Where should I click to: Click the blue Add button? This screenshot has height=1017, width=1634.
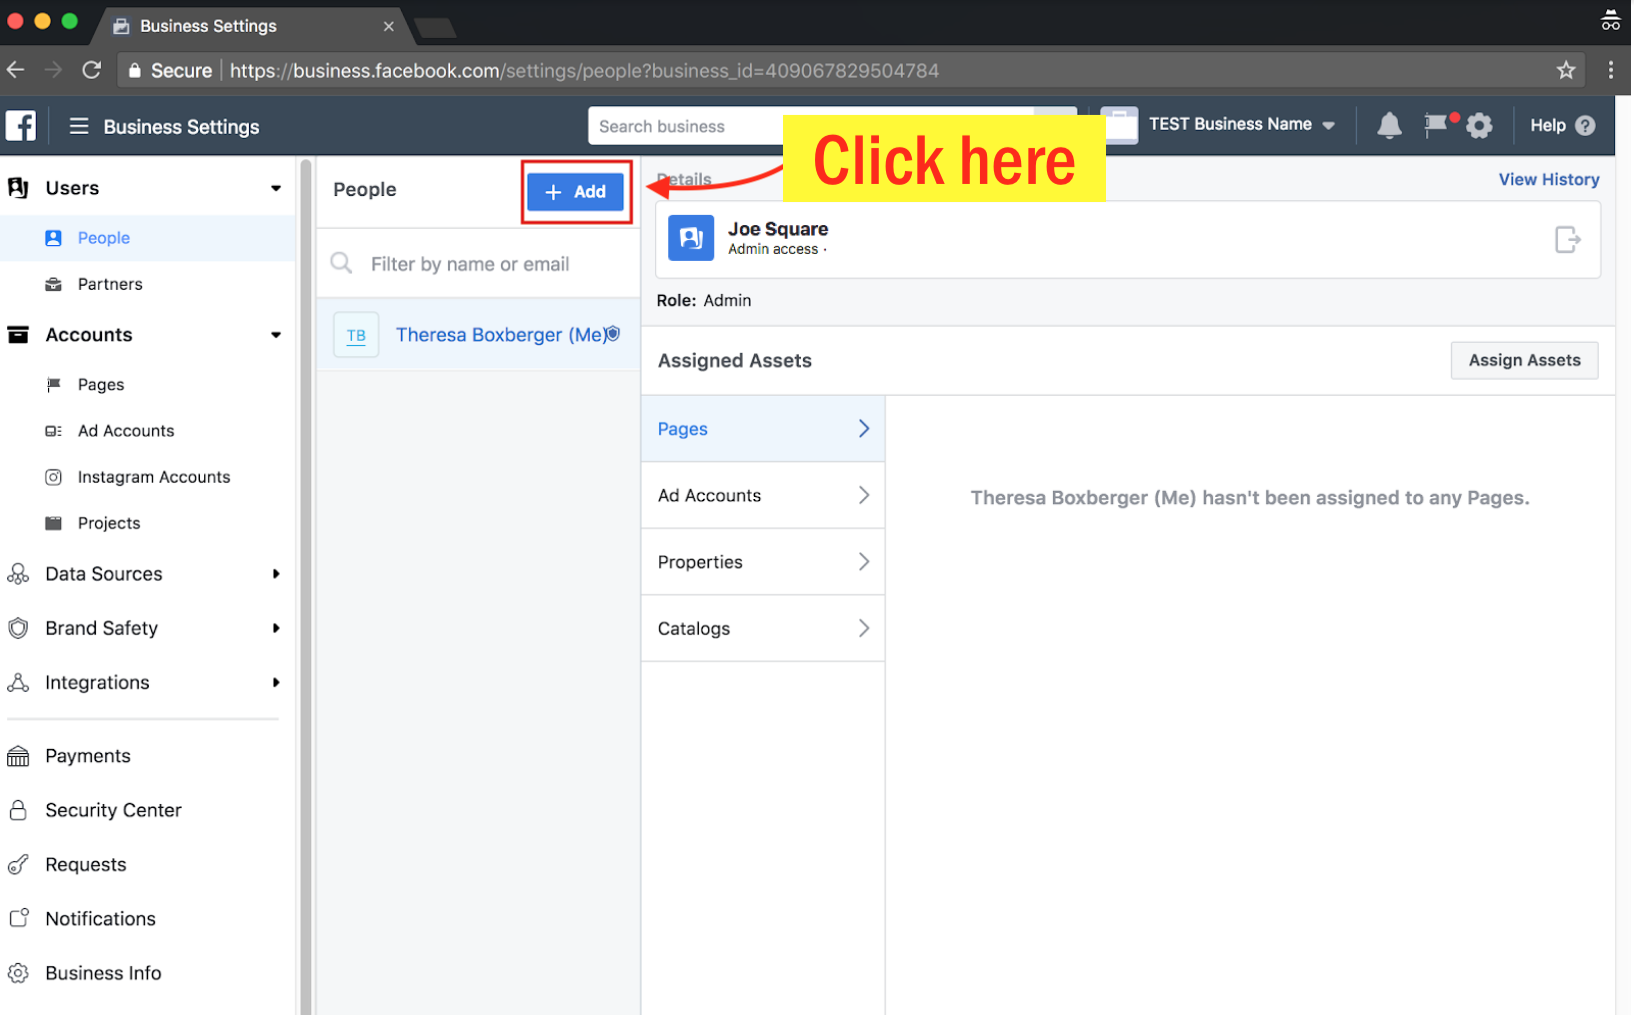(577, 192)
